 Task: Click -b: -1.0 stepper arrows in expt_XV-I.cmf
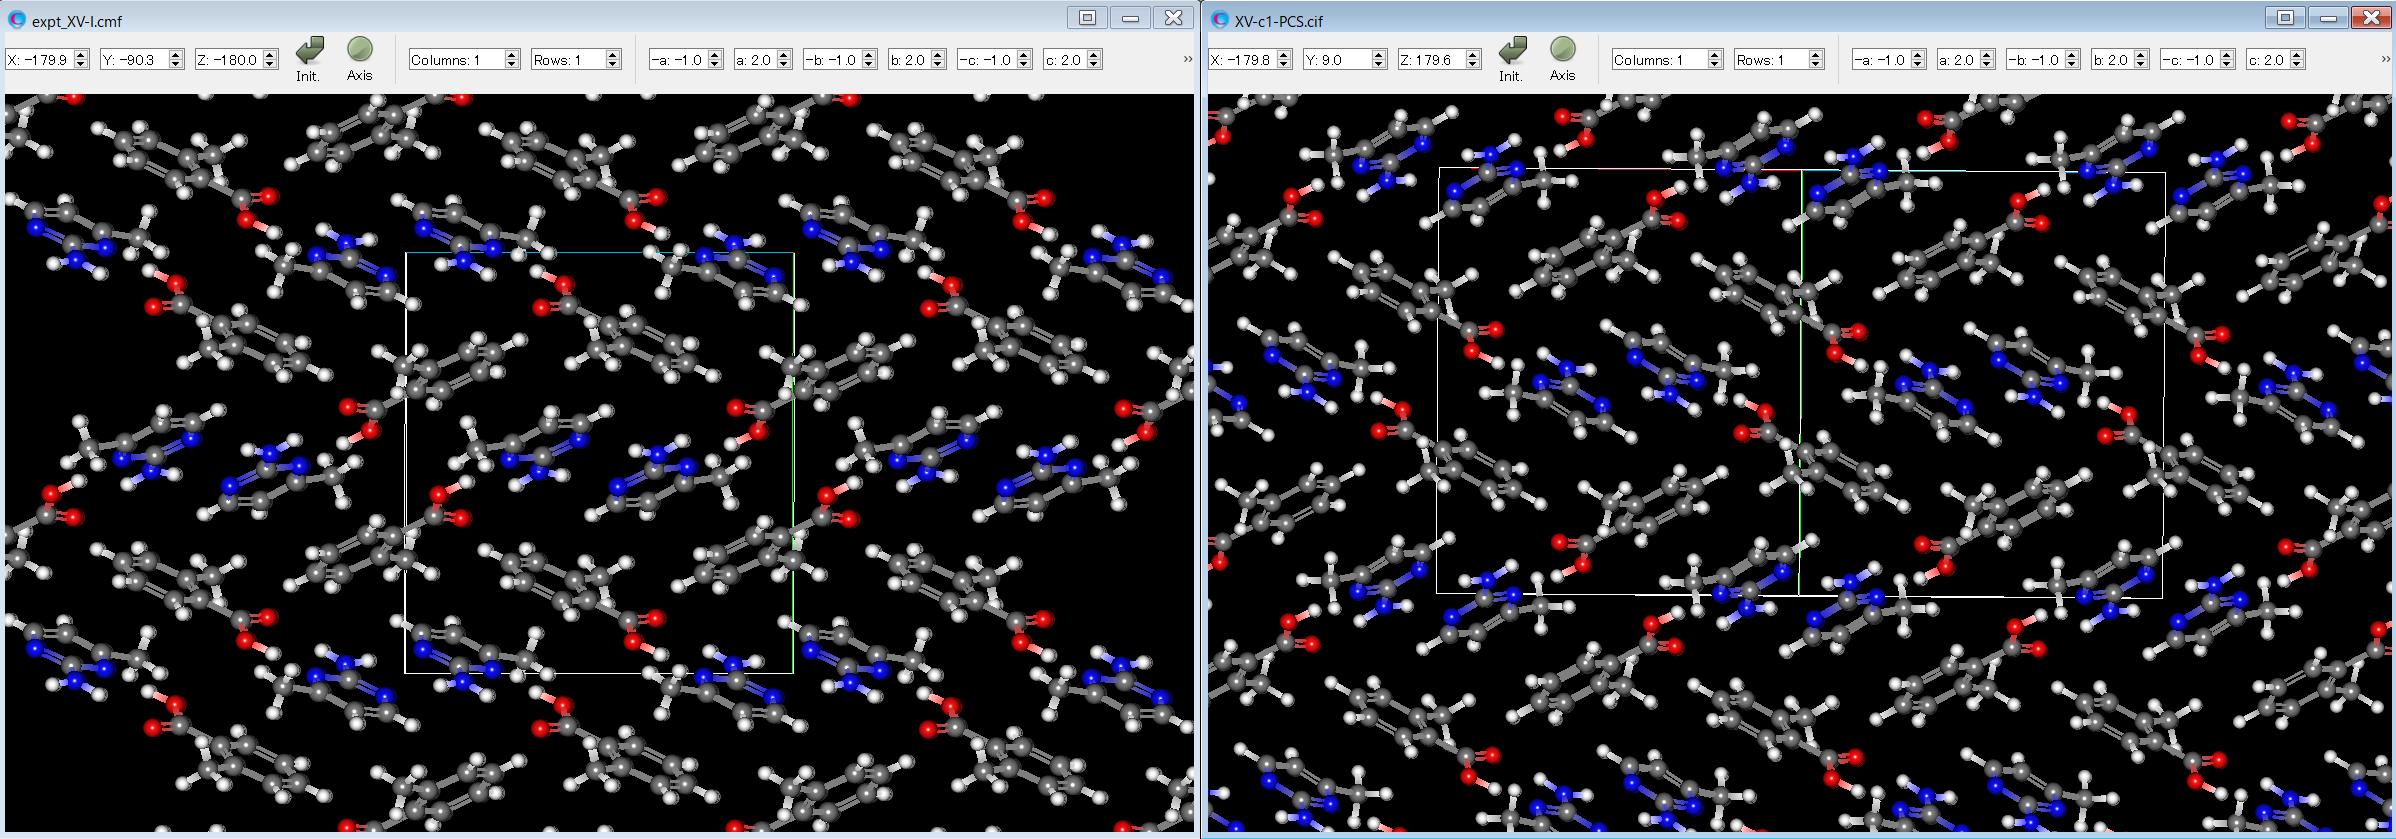coord(869,60)
